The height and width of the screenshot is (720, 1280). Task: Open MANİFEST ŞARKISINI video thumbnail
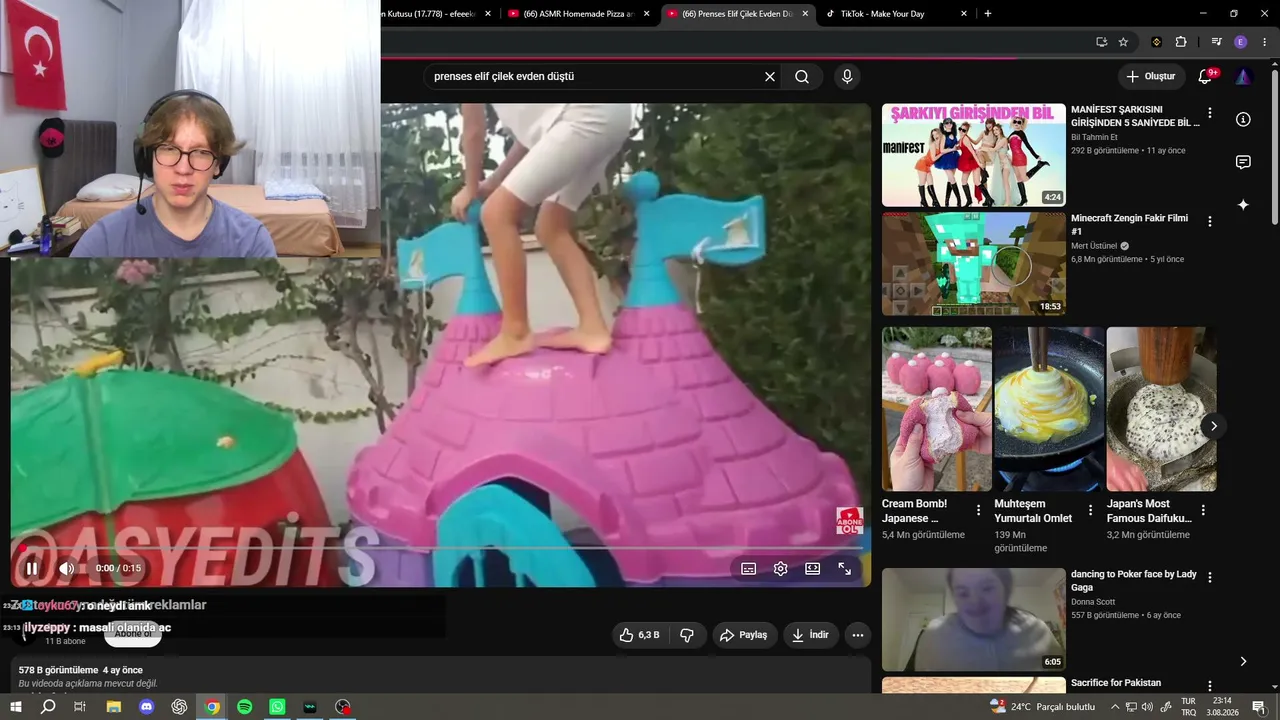click(974, 155)
